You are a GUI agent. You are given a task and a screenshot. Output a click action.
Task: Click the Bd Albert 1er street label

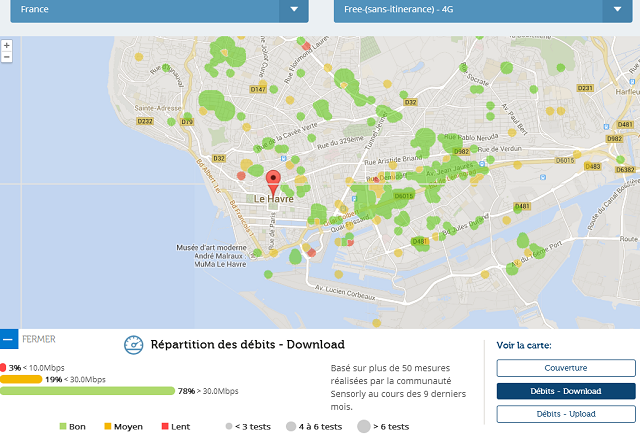(209, 176)
